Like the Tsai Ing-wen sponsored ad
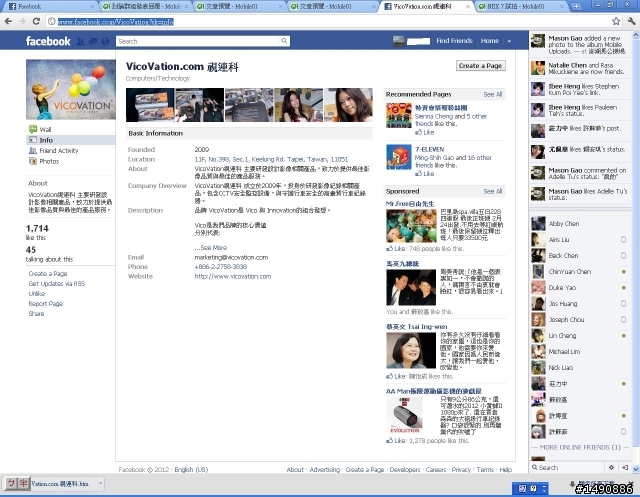 396,376
